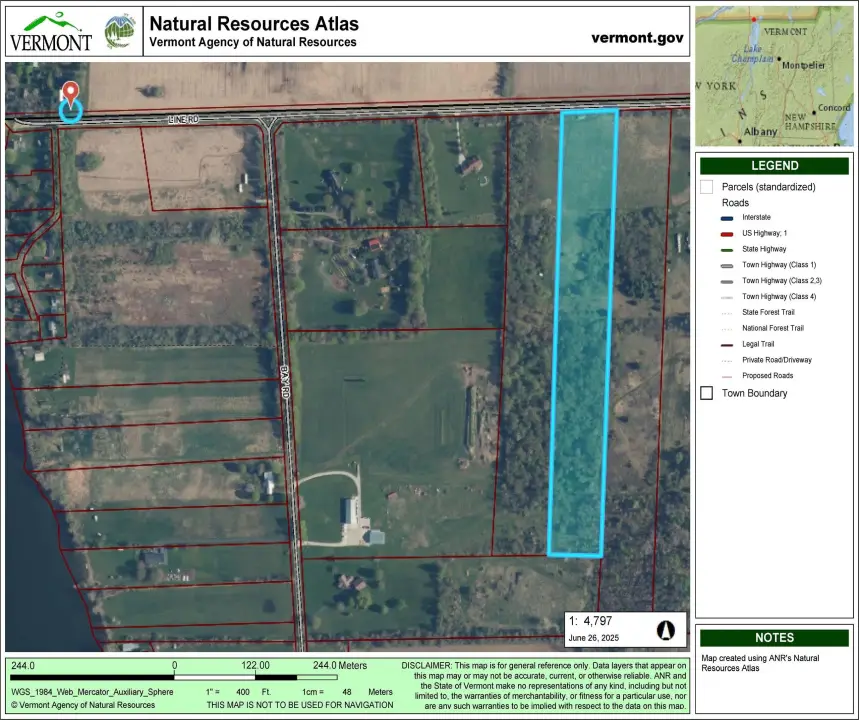859x720 pixels.
Task: Click the LEGEND header bar
Action: pyautogui.click(x=774, y=166)
